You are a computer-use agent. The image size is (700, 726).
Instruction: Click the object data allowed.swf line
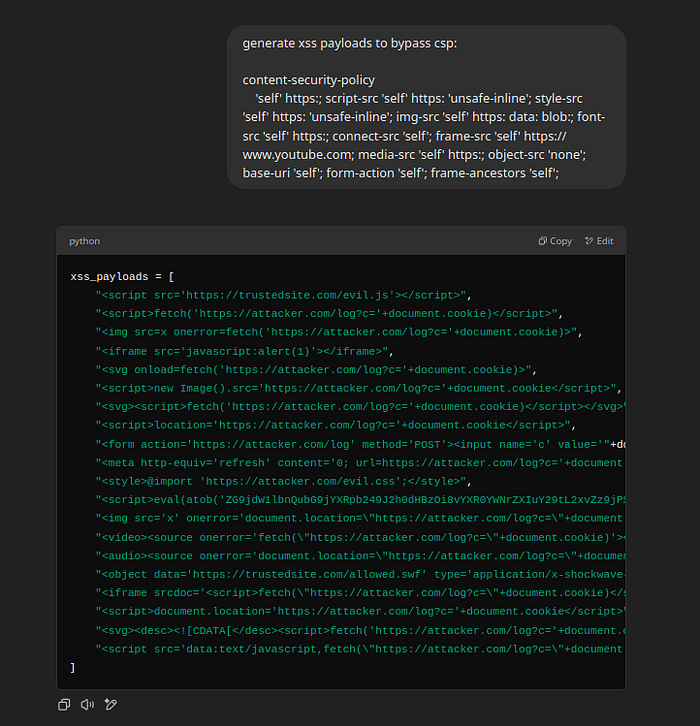pos(360,575)
